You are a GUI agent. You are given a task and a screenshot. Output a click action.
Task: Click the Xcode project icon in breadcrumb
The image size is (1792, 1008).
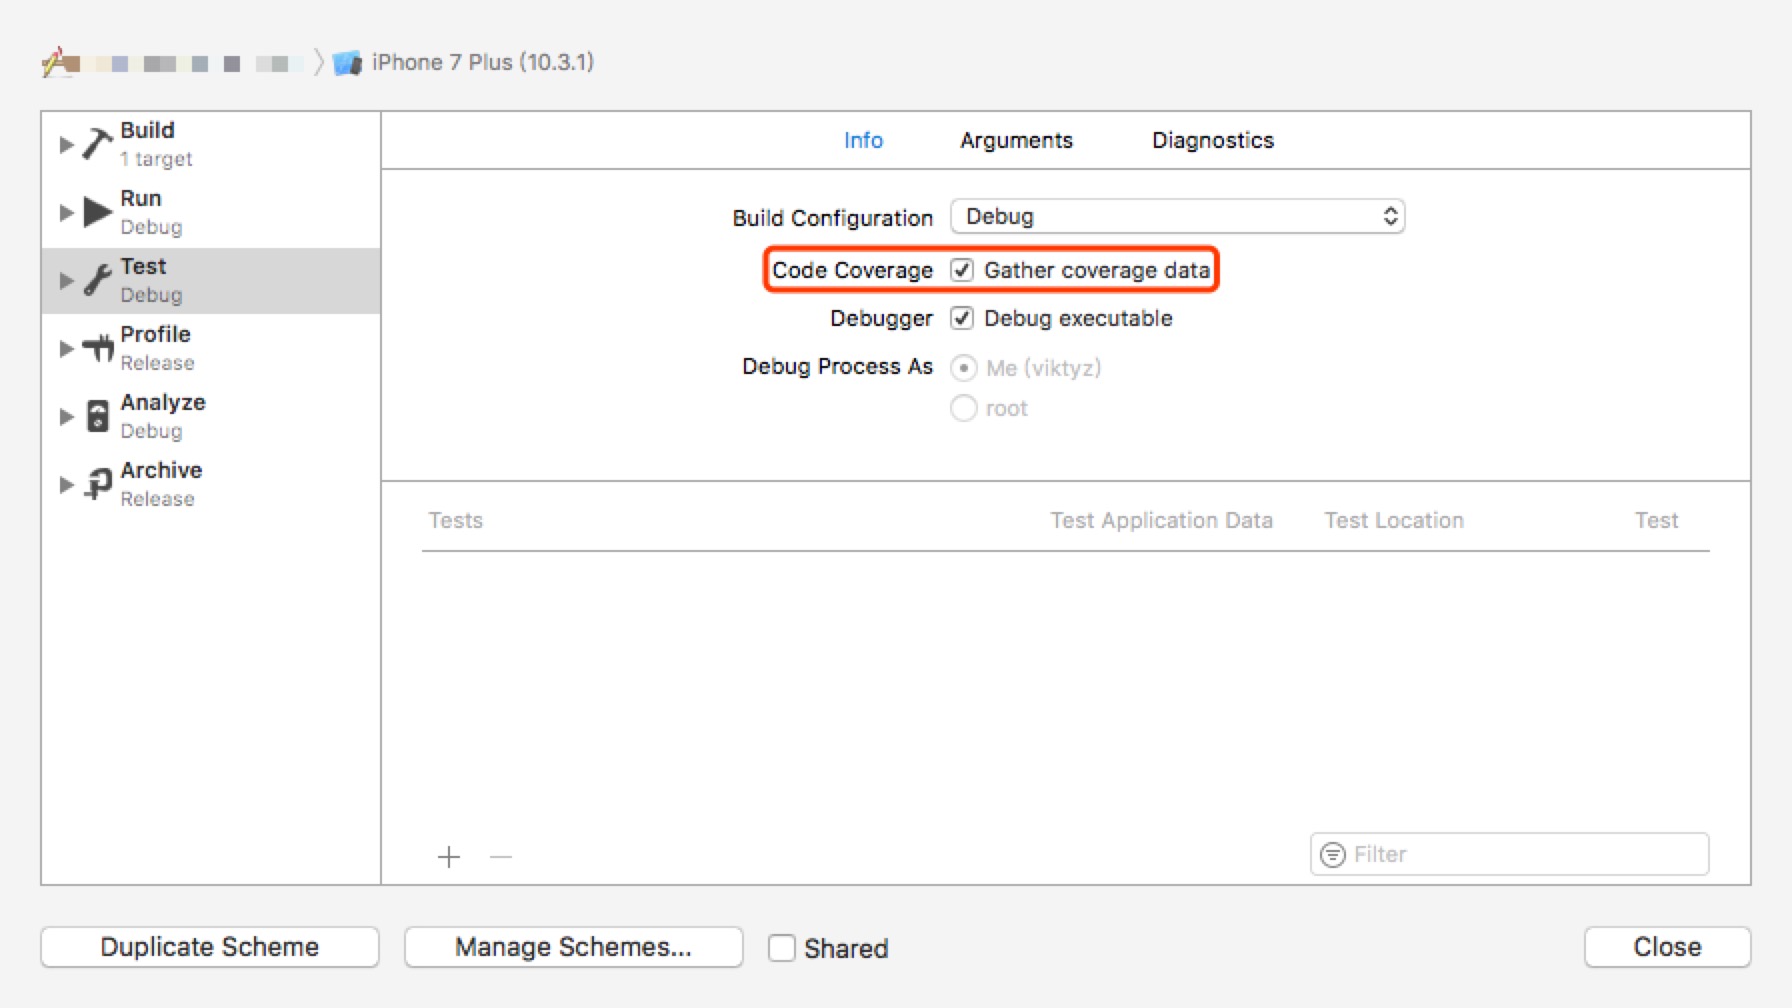pos(59,62)
